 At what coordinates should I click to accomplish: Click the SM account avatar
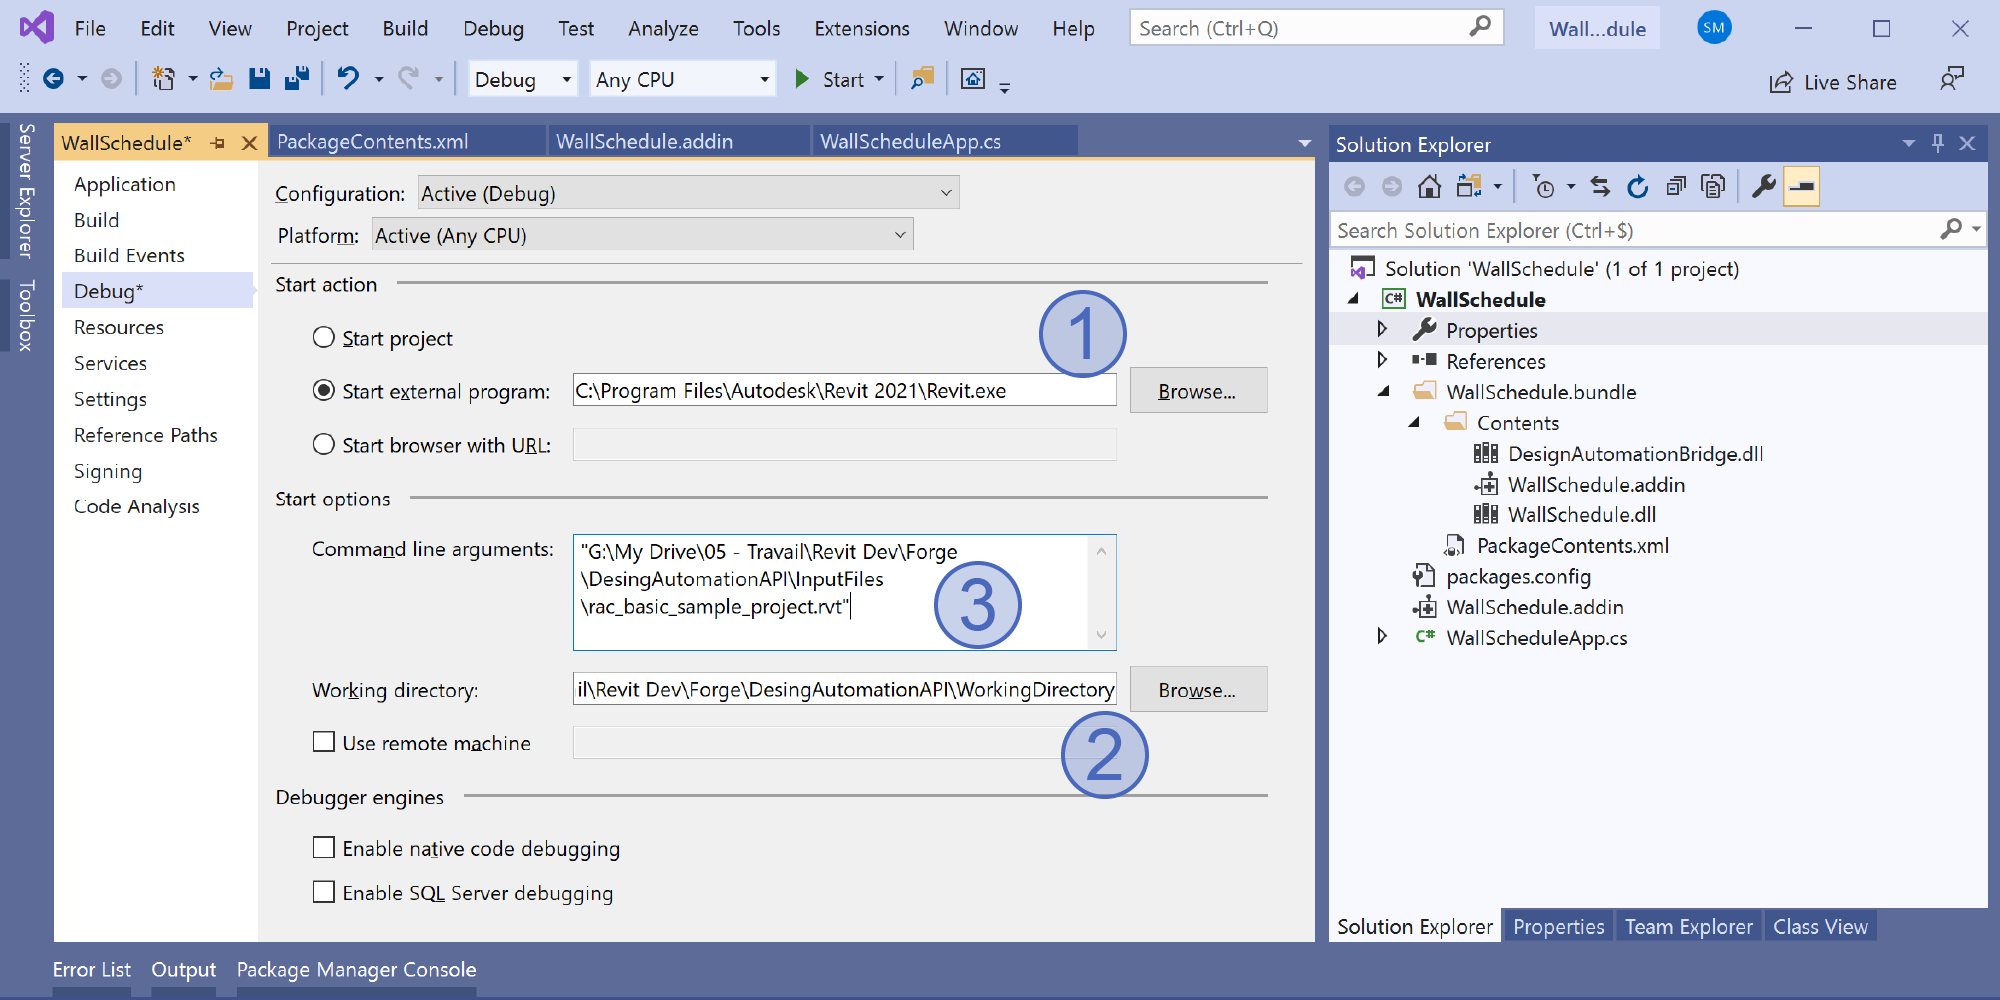tap(1714, 28)
